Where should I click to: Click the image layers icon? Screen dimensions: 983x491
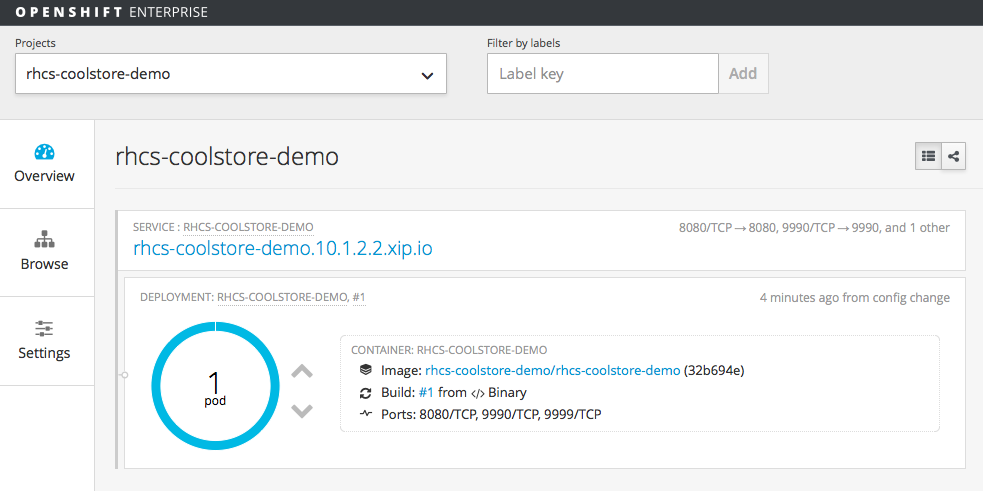click(366, 370)
